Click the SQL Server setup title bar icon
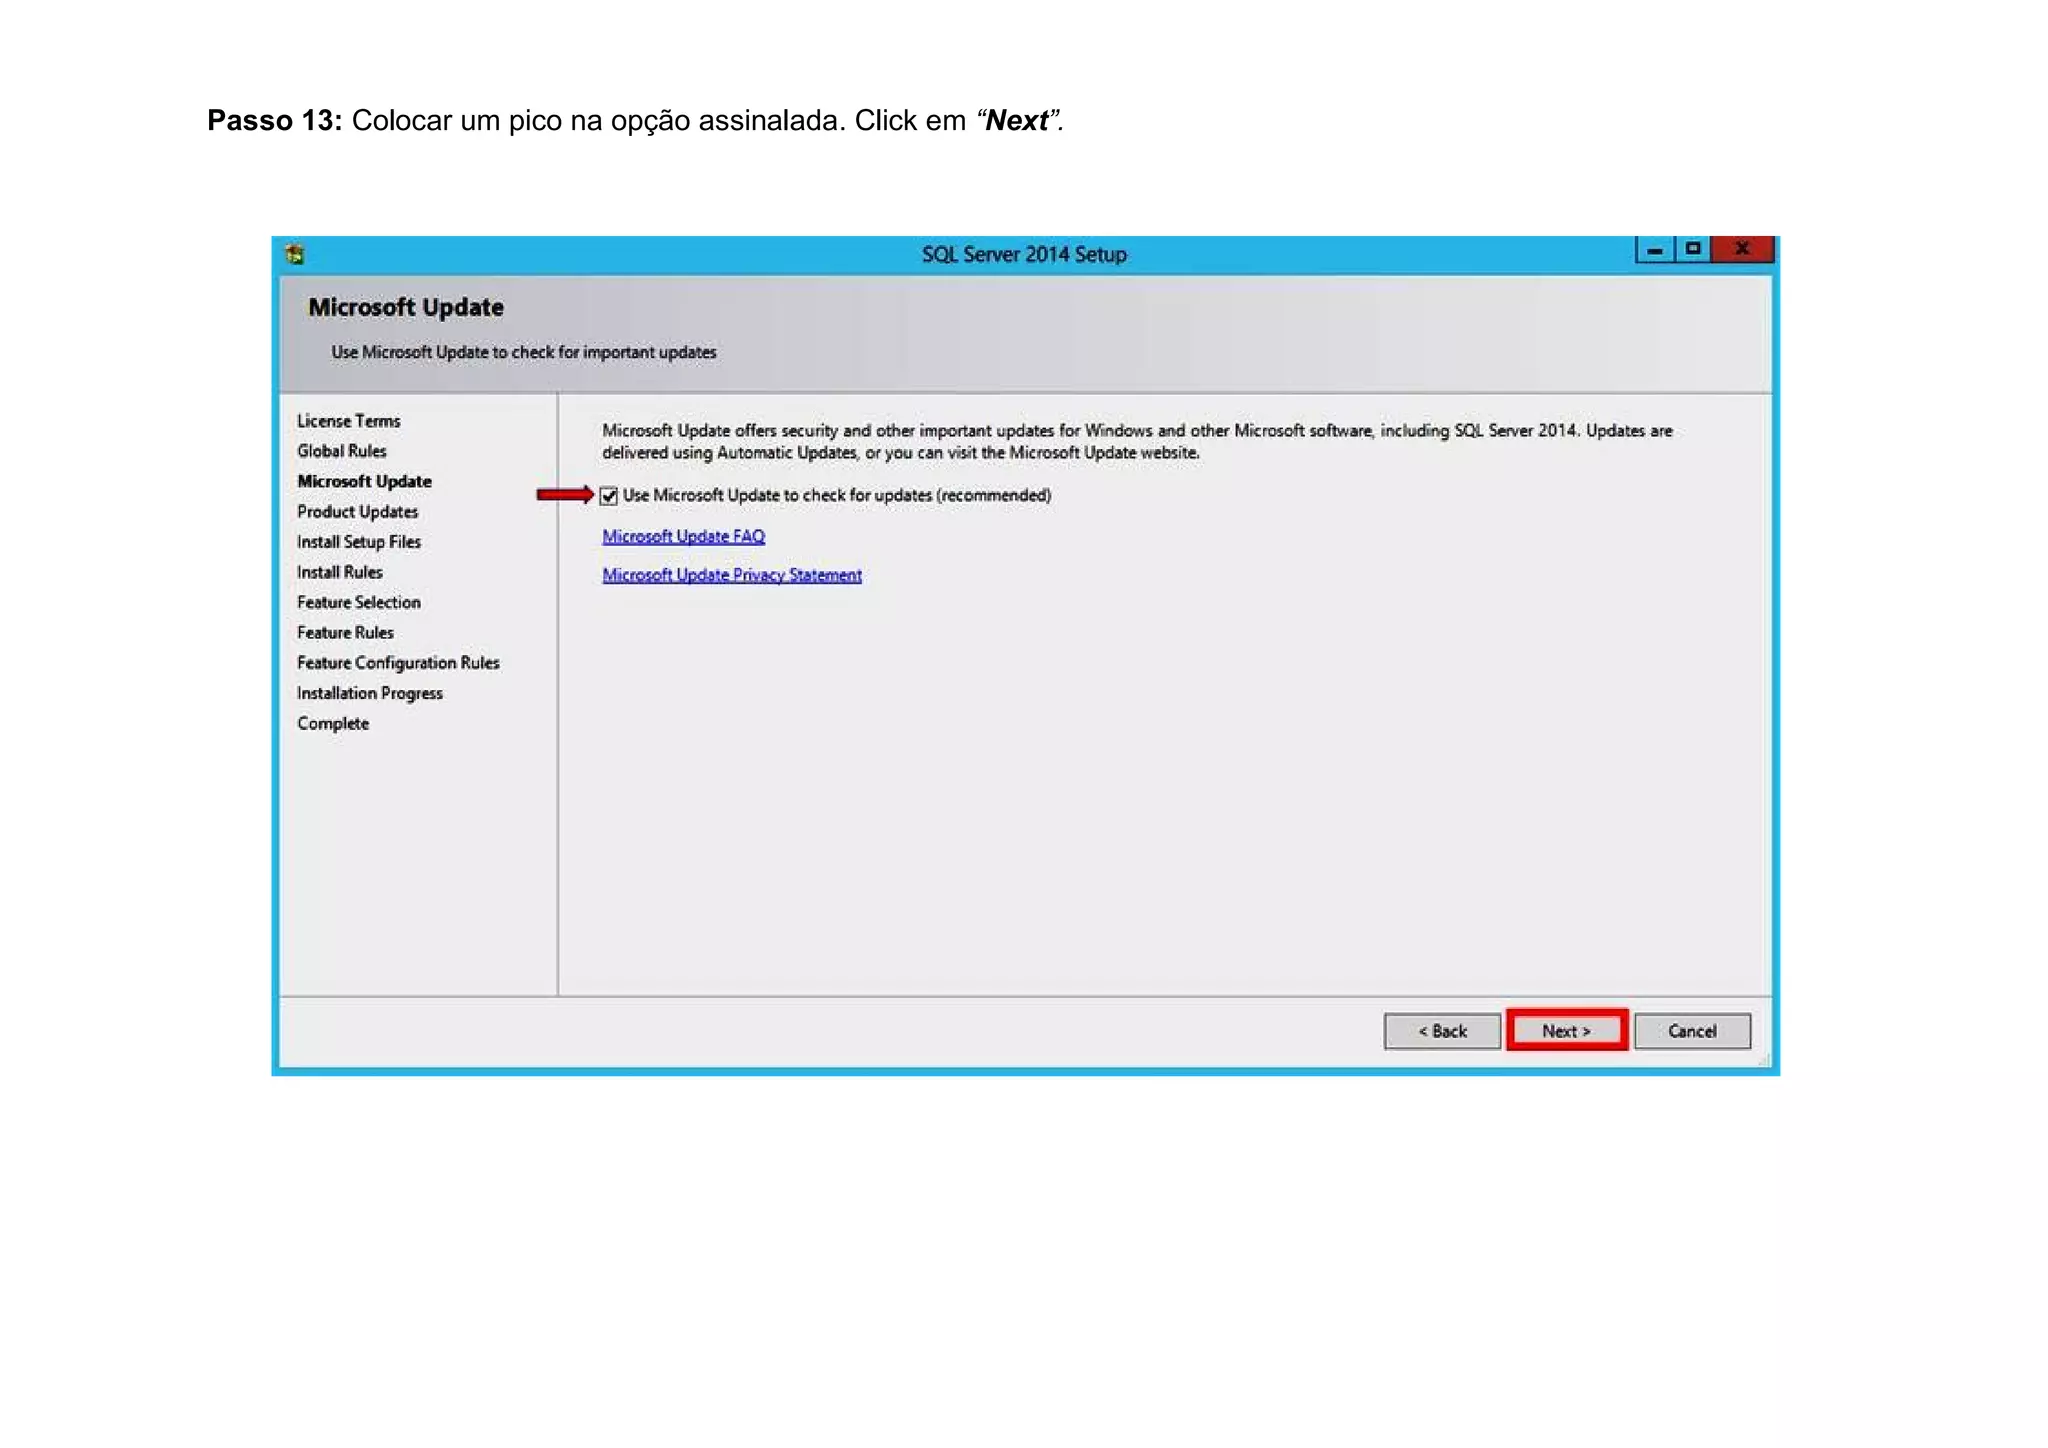 tap(295, 254)
